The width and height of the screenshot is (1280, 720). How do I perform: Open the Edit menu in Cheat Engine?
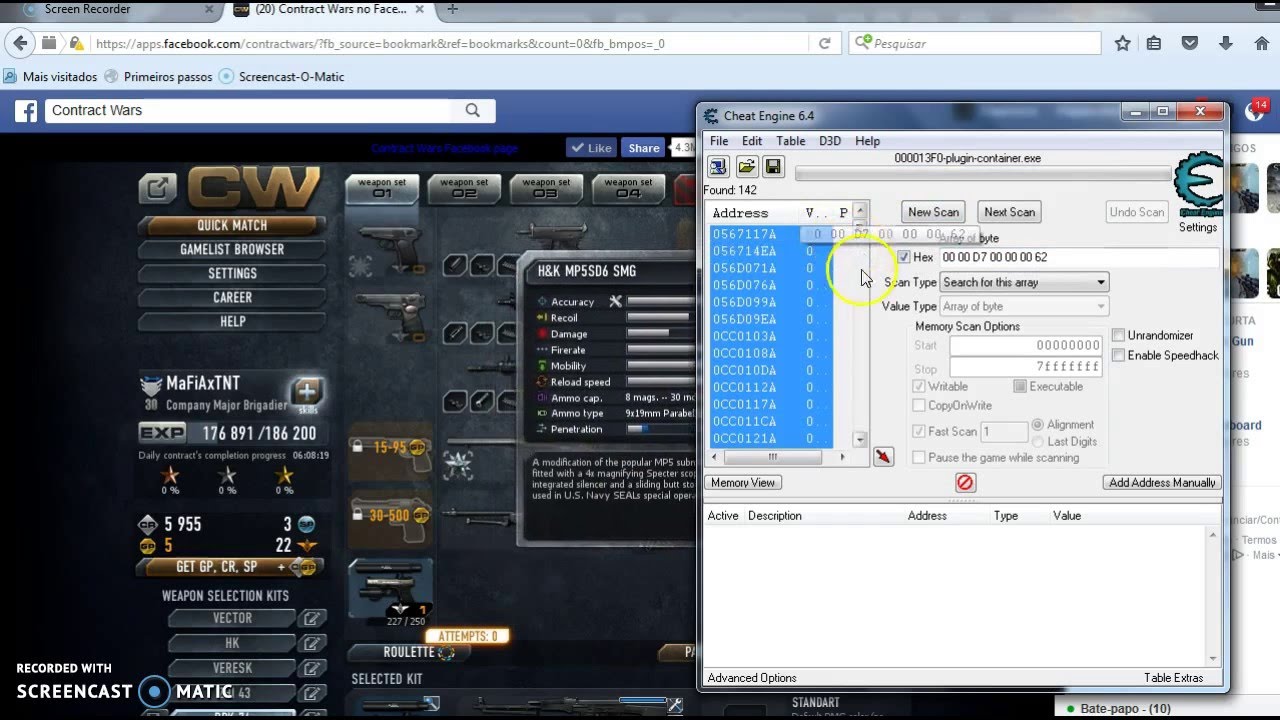752,141
